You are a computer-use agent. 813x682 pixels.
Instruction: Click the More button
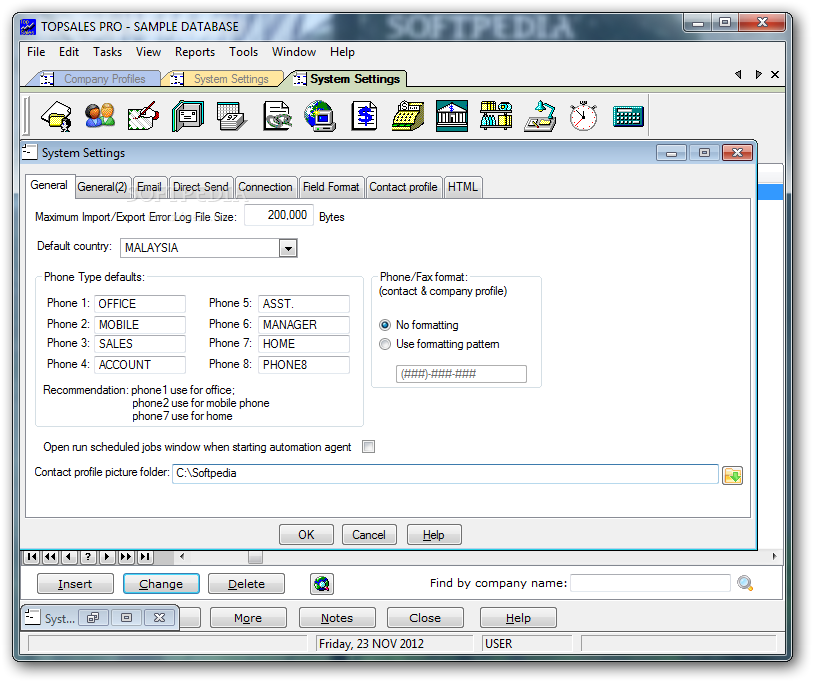(x=248, y=618)
